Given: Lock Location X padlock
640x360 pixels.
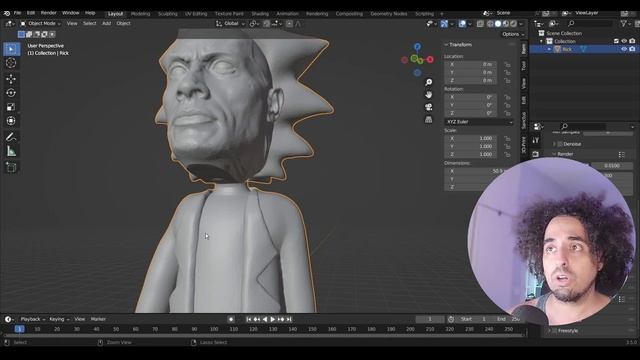Looking at the screenshot, I should tap(507, 64).
